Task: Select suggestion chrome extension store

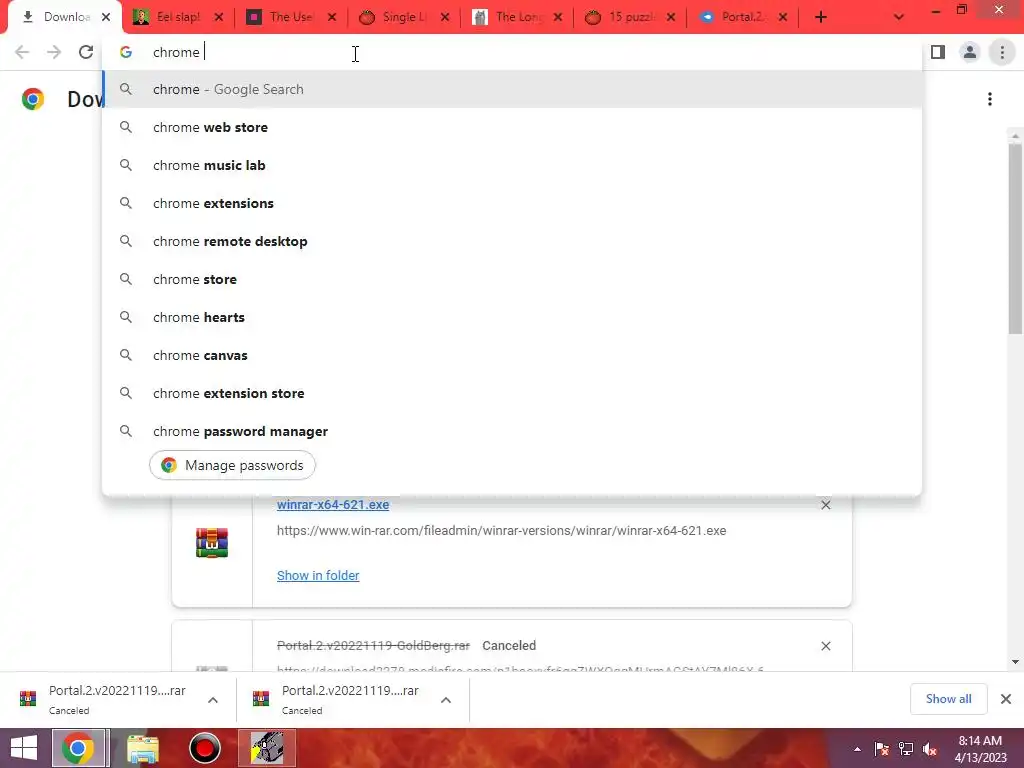Action: click(x=512, y=393)
